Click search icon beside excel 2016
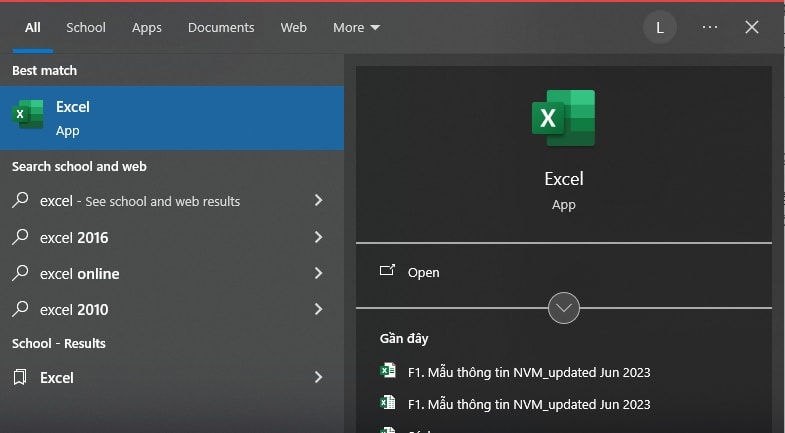785x433 pixels. (20, 237)
